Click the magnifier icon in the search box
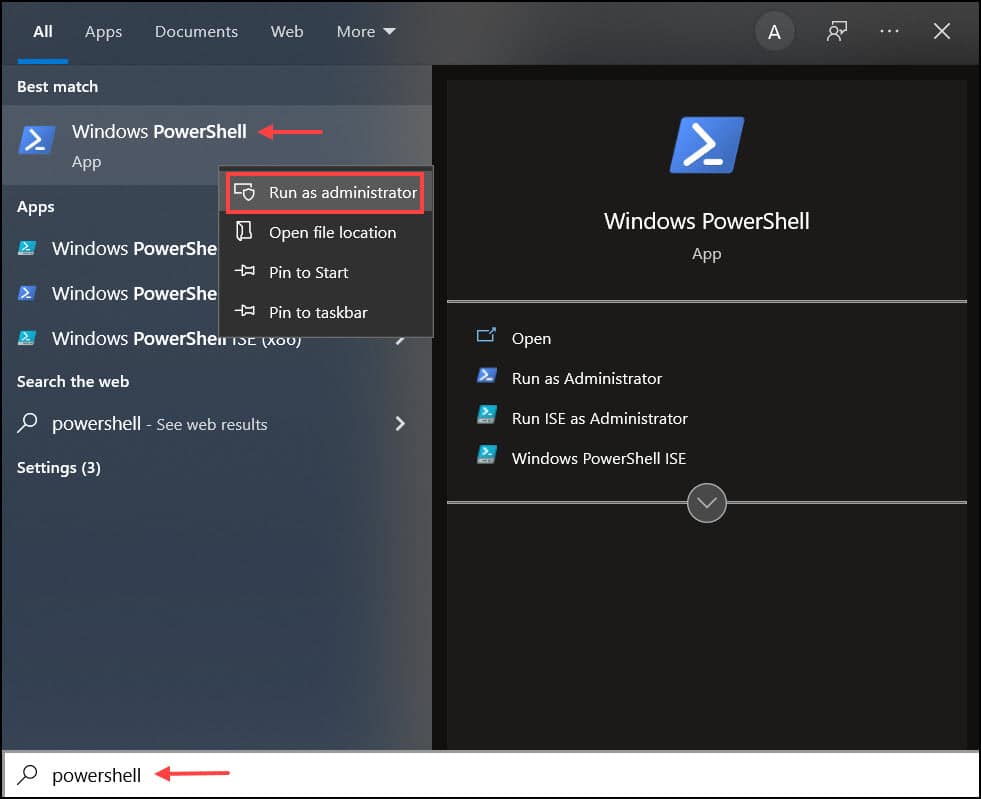Image resolution: width=981 pixels, height=799 pixels. pyautogui.click(x=27, y=775)
